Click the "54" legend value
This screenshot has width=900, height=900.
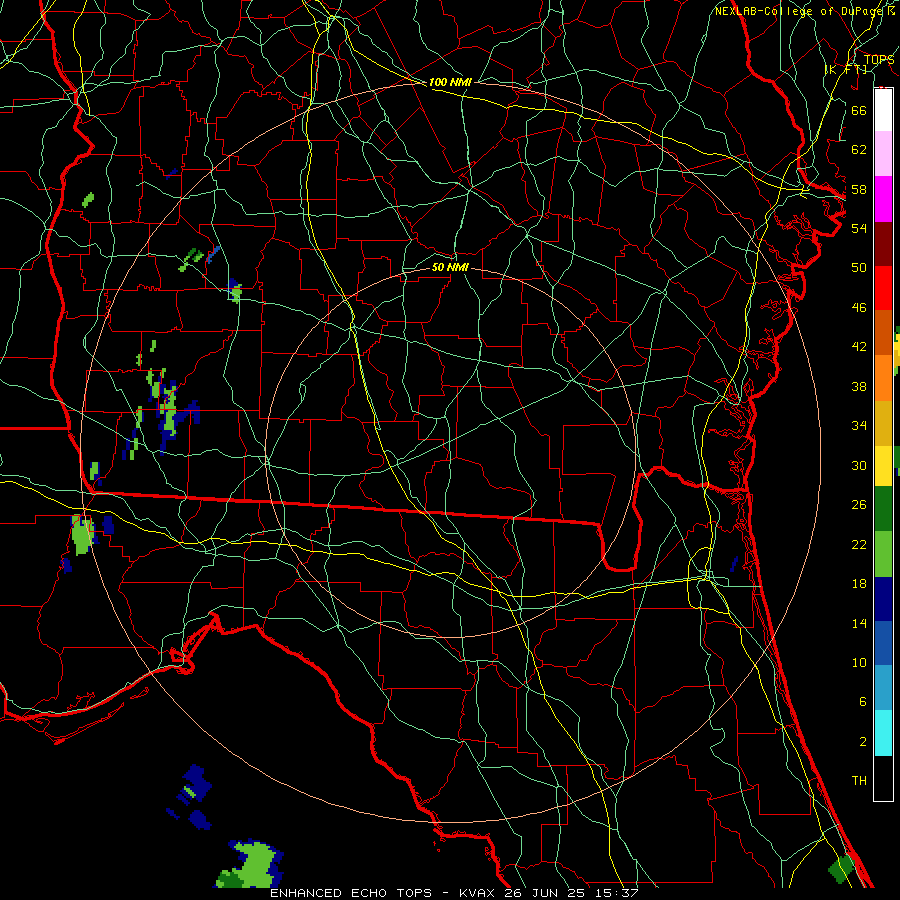point(859,228)
